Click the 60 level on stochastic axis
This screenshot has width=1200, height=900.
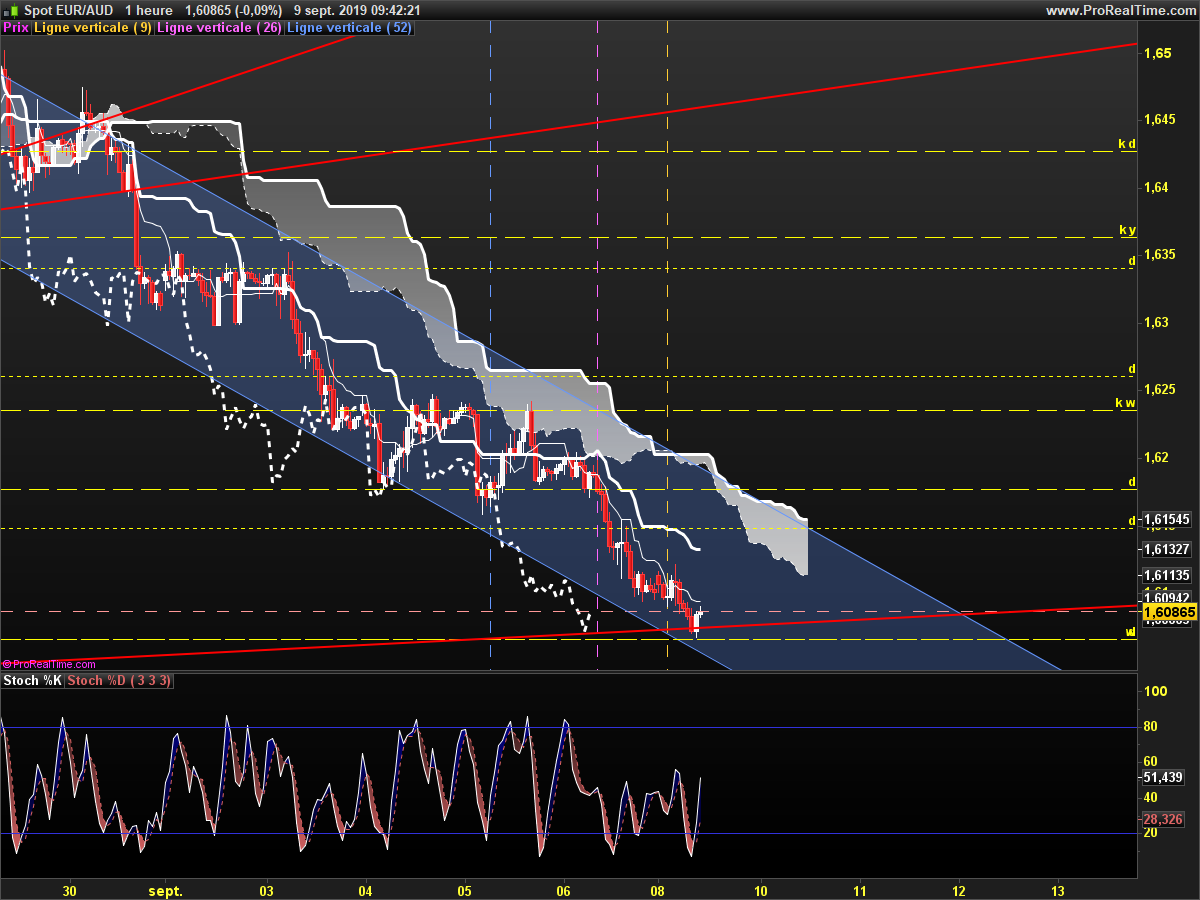[x=1152, y=762]
